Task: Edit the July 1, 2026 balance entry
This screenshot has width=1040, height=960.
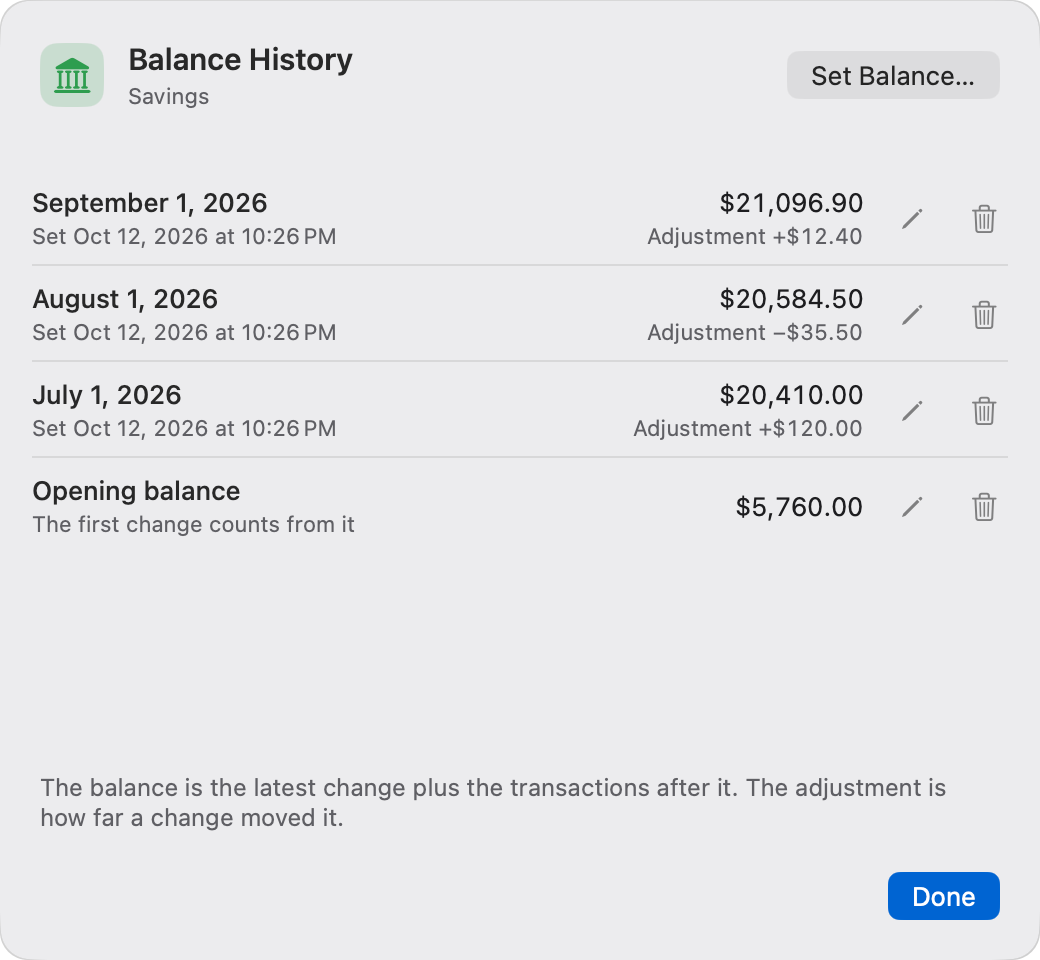Action: (x=913, y=411)
